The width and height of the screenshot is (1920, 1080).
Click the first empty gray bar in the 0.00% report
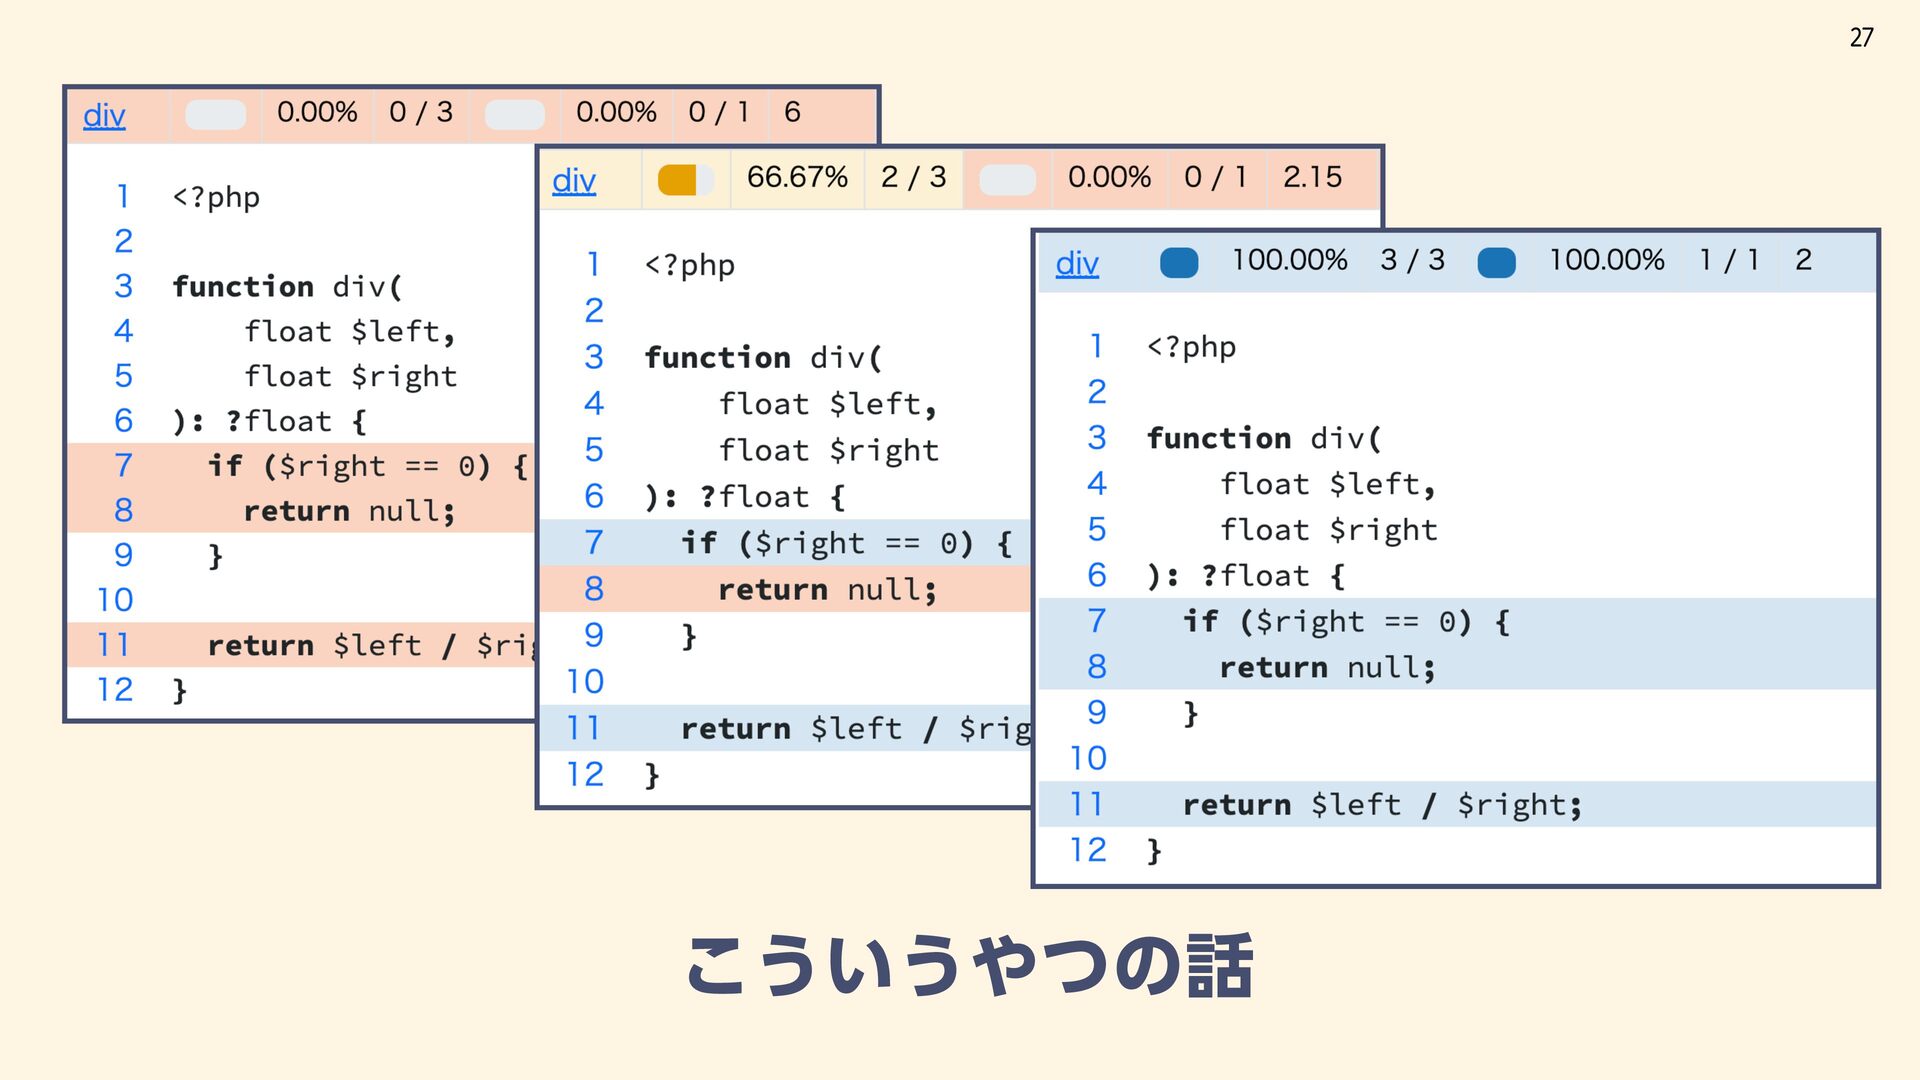click(x=216, y=115)
